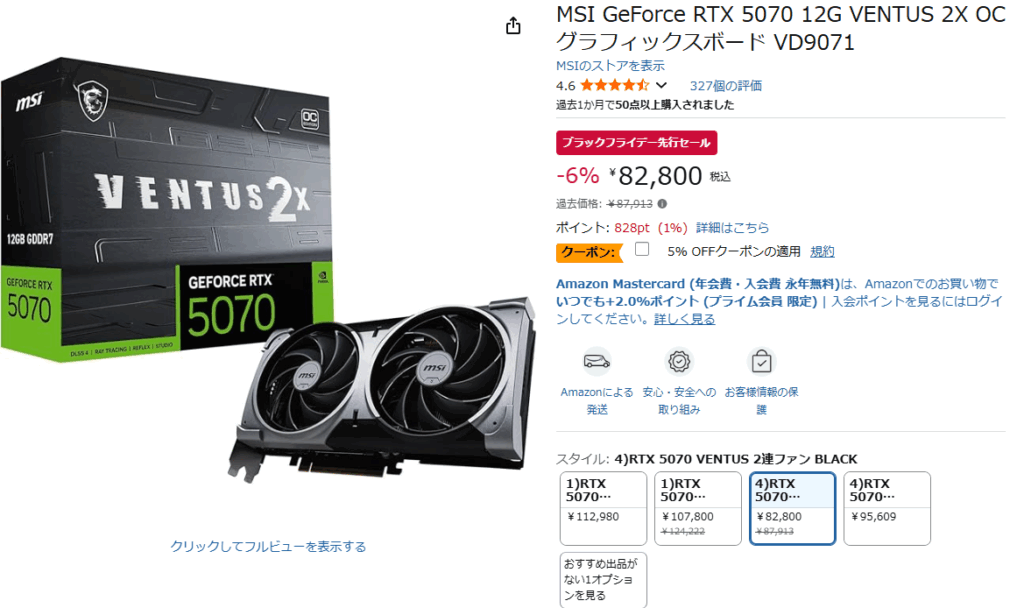Open the 327個の評価 reviews link
This screenshot has height=608, width=1024.
(x=726, y=86)
